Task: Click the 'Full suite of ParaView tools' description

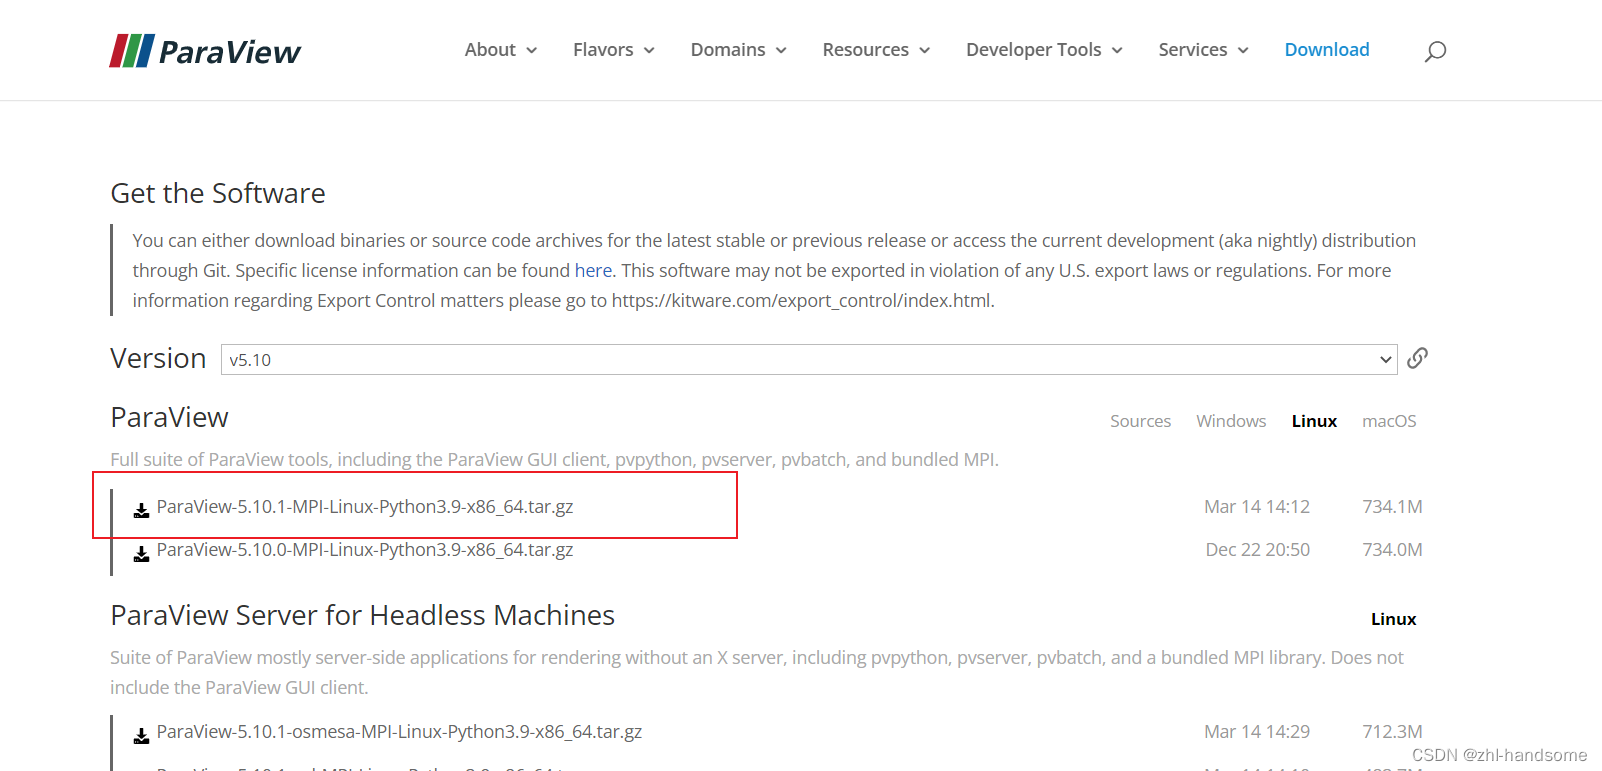Action: coord(554,460)
